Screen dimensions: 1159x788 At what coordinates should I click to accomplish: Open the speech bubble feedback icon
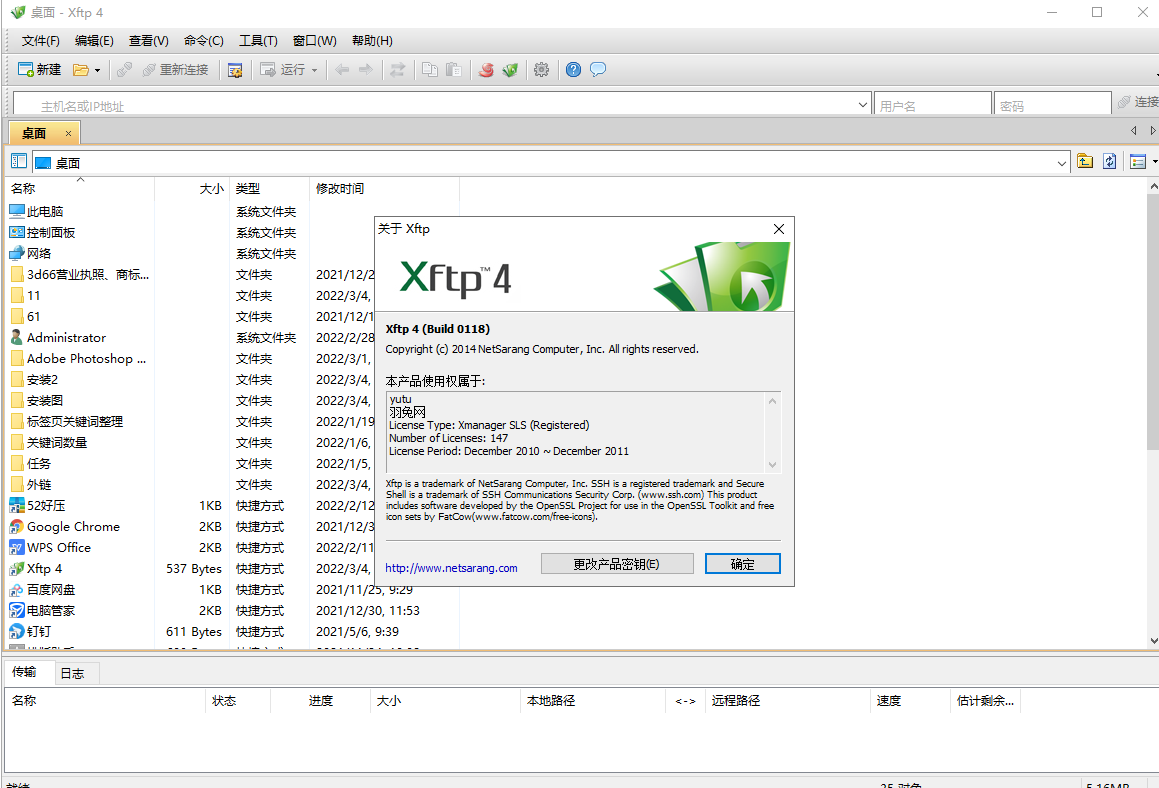coord(598,70)
